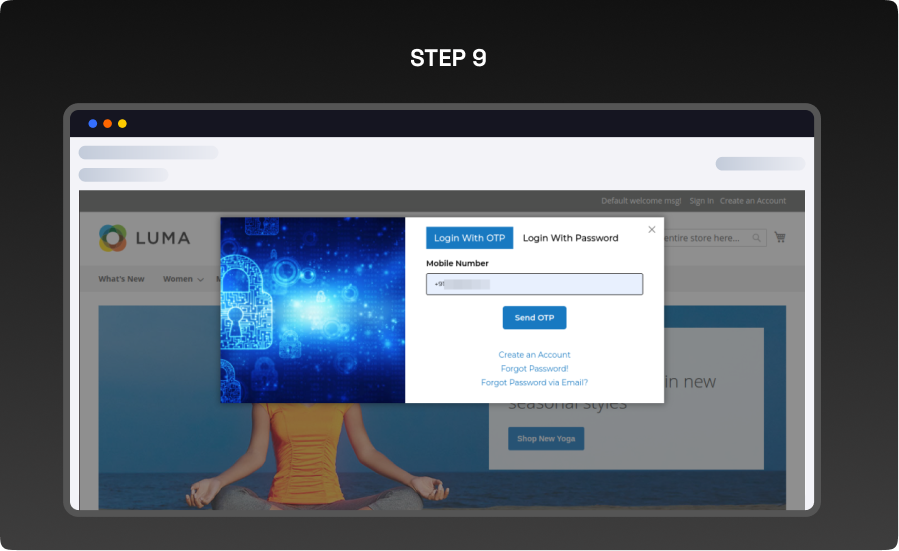Close the login popup with X
899x551 pixels.
(x=652, y=229)
